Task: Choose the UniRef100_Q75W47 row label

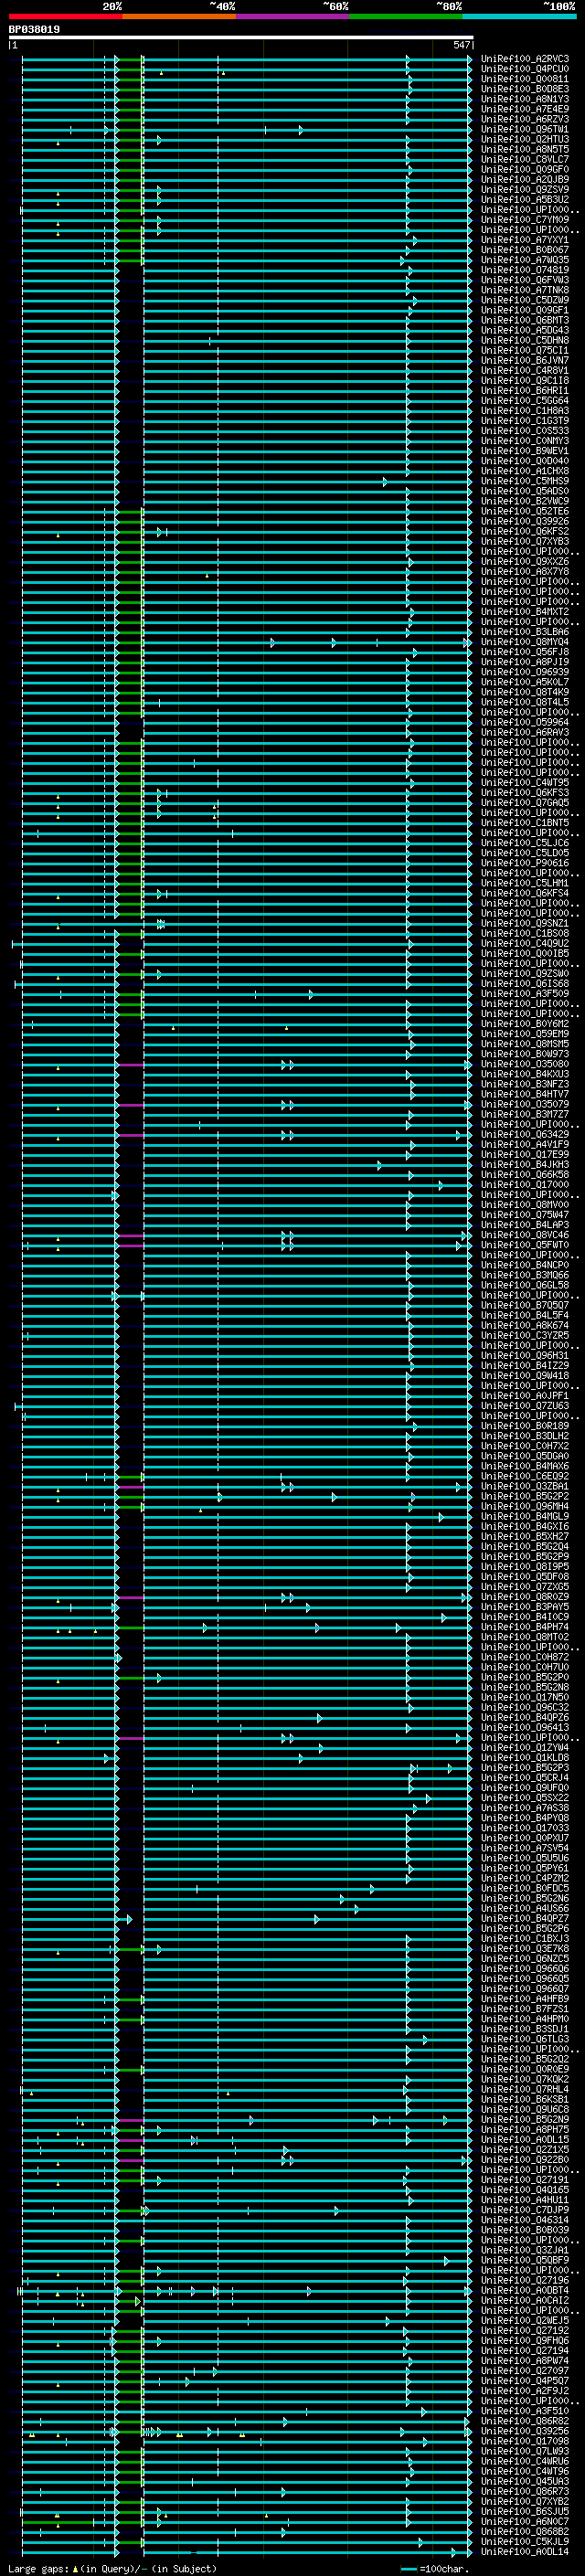Action: pyautogui.click(x=524, y=1215)
